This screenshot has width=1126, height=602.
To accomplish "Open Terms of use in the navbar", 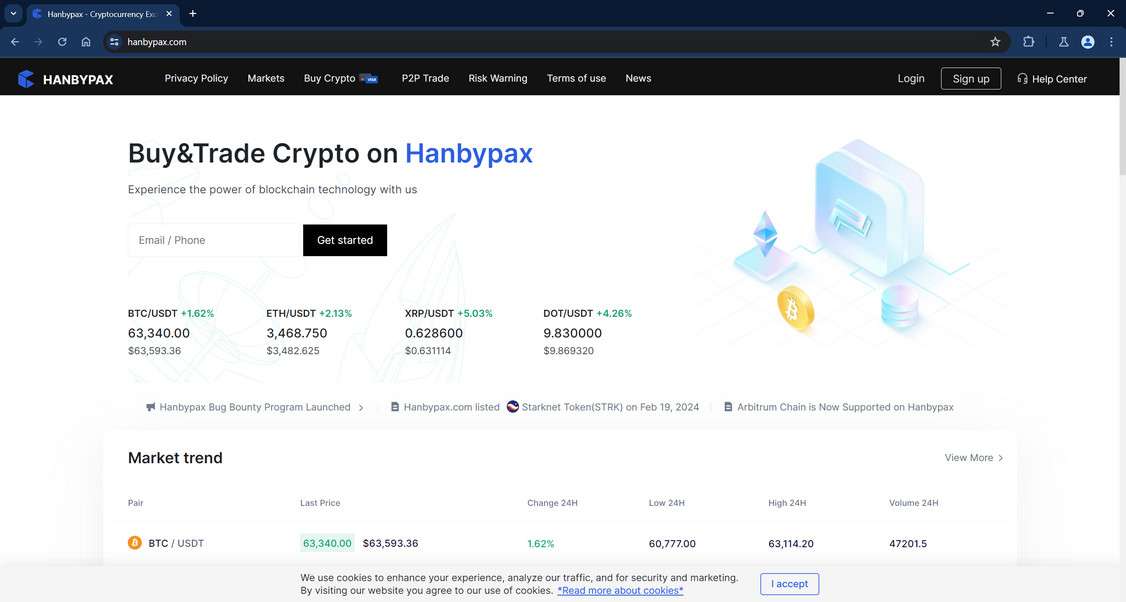I will coord(576,78).
